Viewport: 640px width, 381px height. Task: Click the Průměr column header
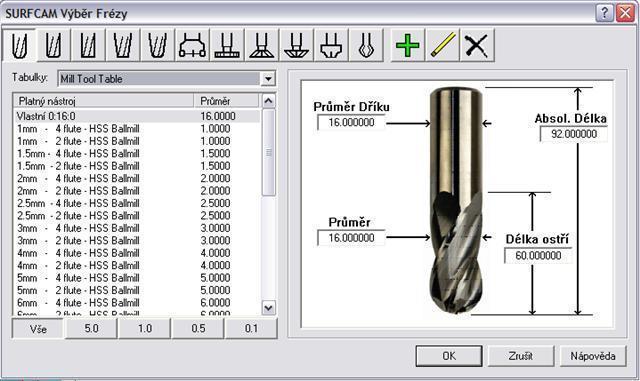226,101
